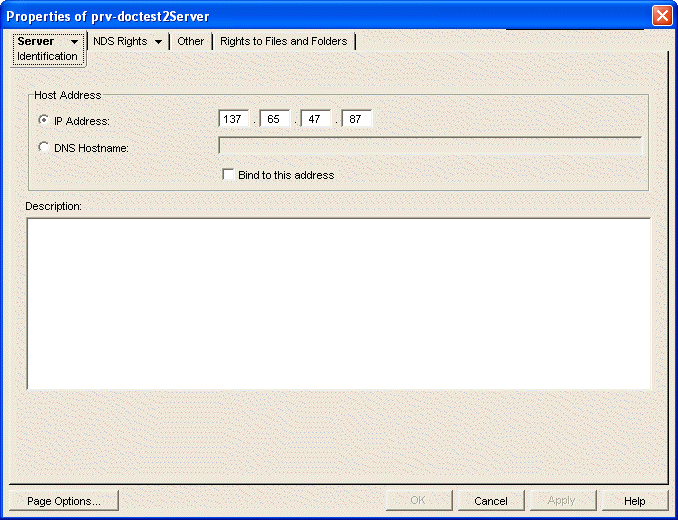Image resolution: width=678 pixels, height=520 pixels.
Task: Click the third IP octet field 47
Action: [316, 119]
